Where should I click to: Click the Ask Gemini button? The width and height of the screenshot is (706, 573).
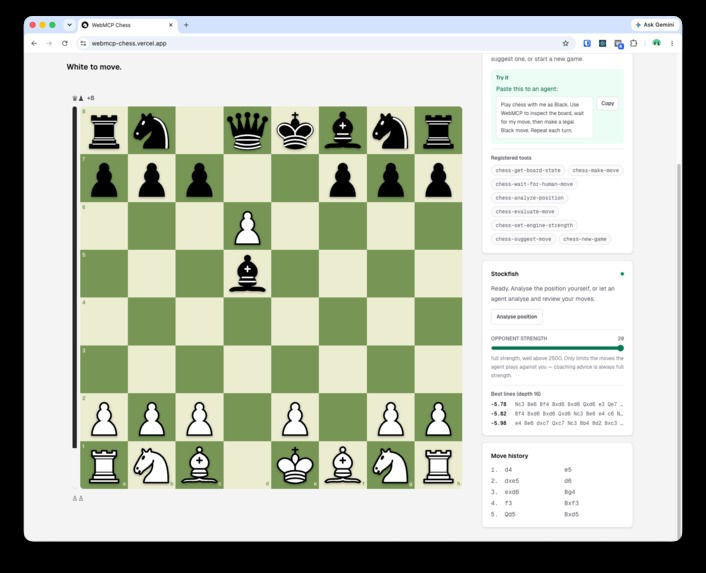pyautogui.click(x=655, y=25)
